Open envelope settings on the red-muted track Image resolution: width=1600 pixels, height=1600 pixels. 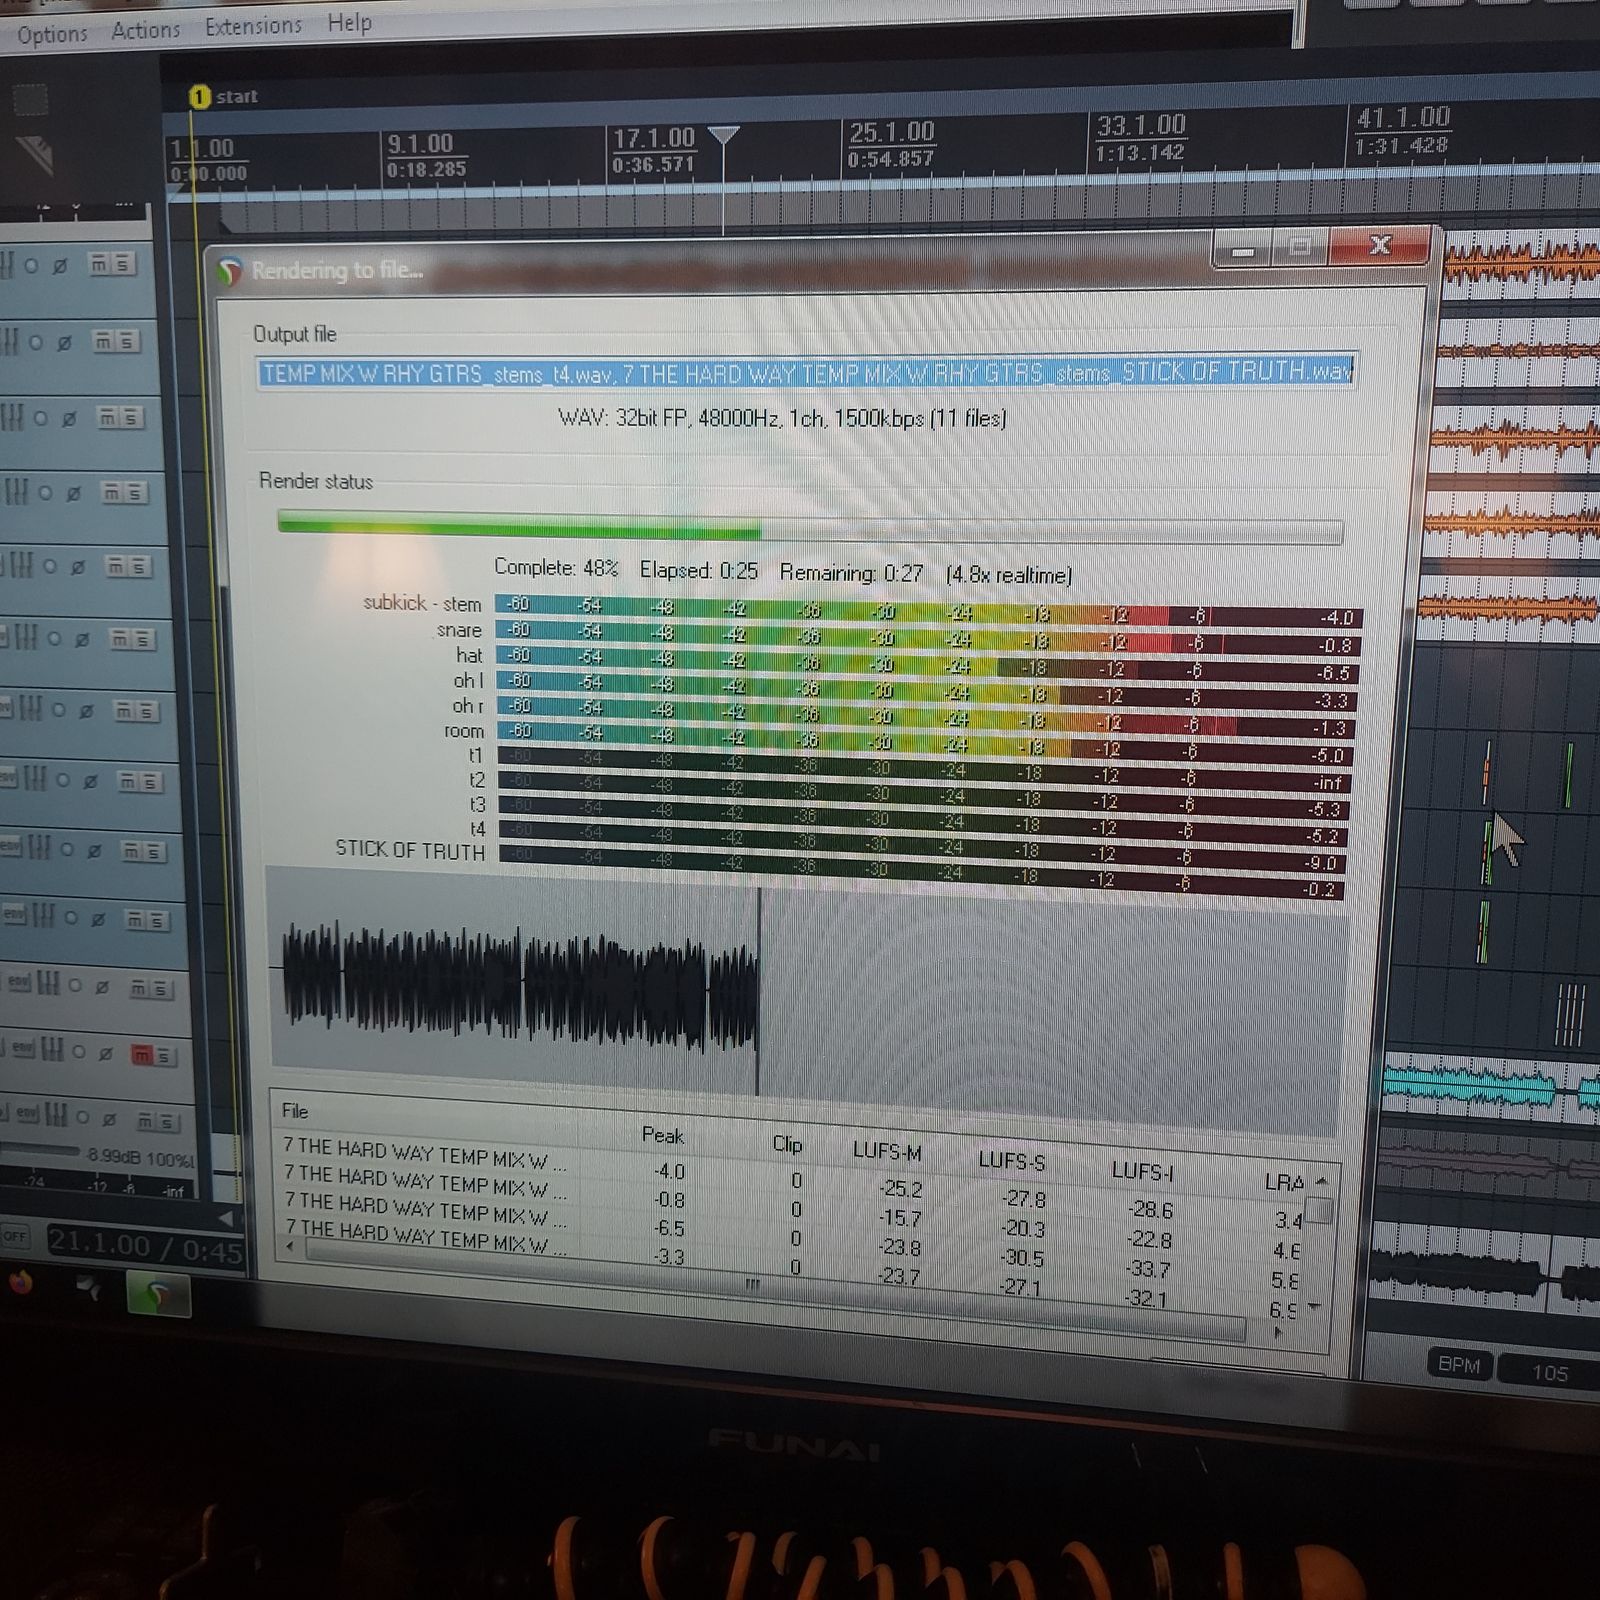pos(22,1047)
